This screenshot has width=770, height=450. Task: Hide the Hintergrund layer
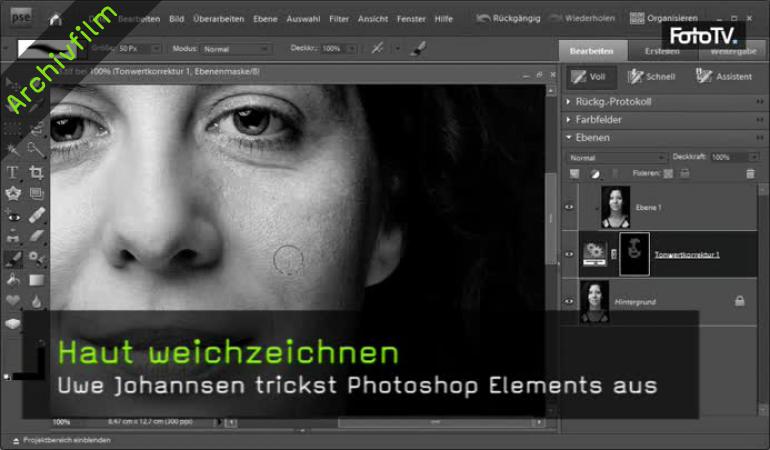(x=569, y=301)
